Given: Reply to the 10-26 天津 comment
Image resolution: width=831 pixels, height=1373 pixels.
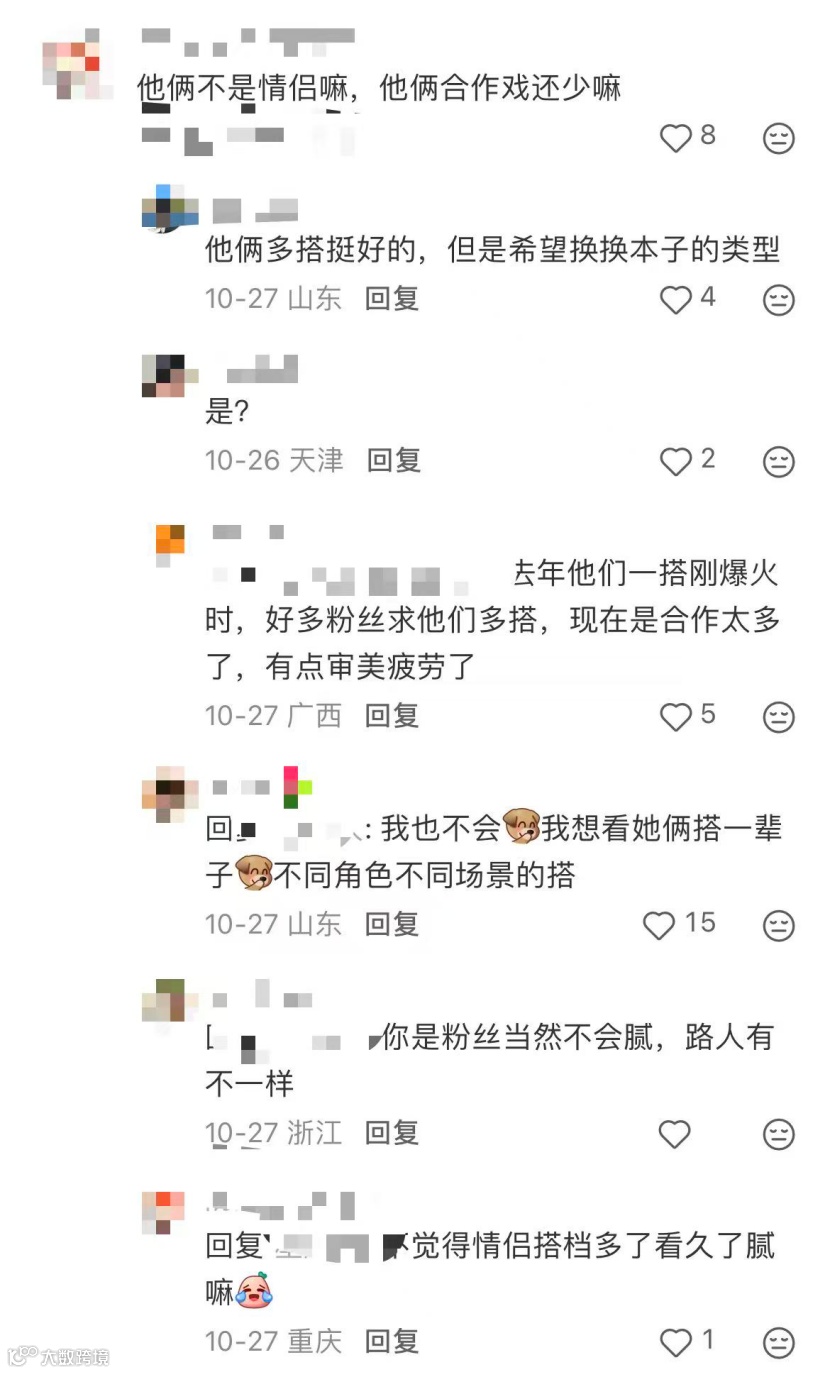Looking at the screenshot, I should [394, 460].
